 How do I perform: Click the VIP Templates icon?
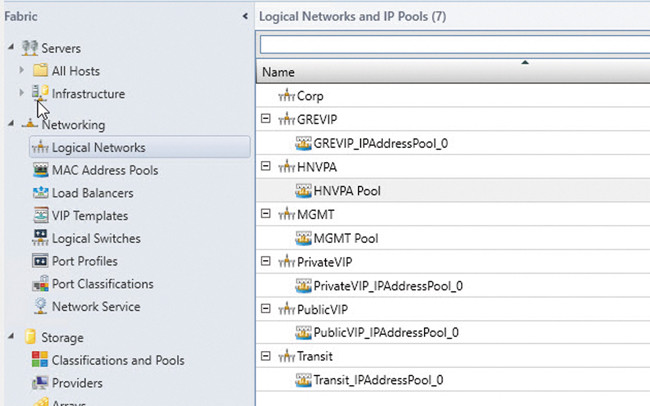click(41, 216)
